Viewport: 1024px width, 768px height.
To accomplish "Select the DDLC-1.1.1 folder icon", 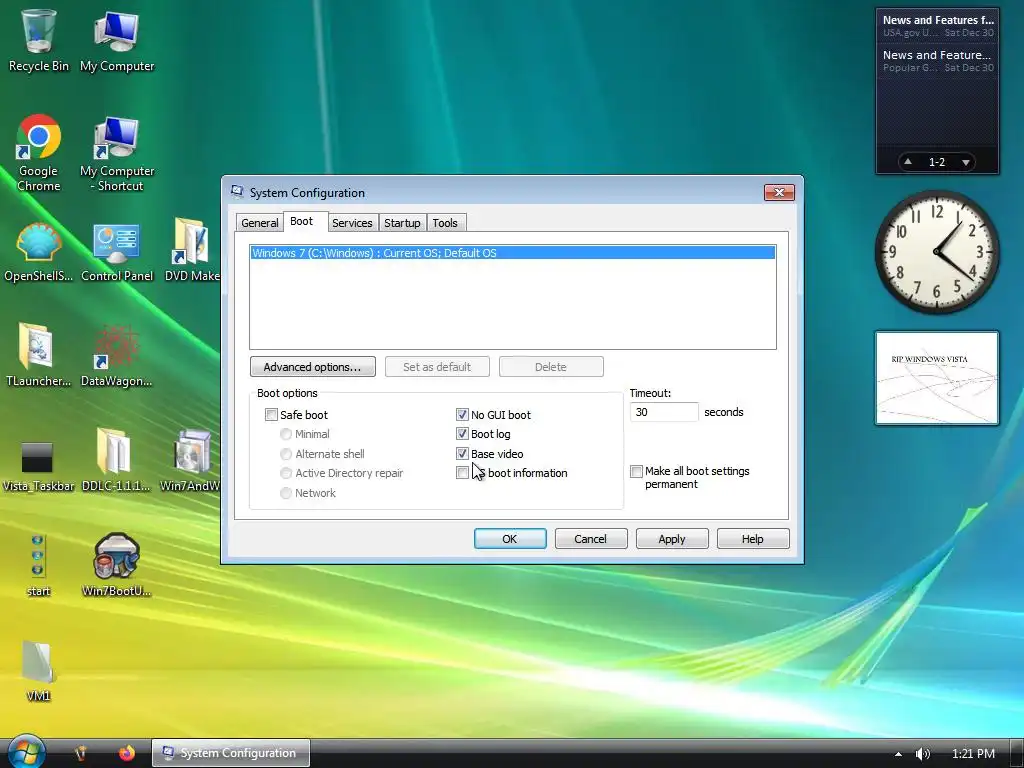I will (x=116, y=460).
